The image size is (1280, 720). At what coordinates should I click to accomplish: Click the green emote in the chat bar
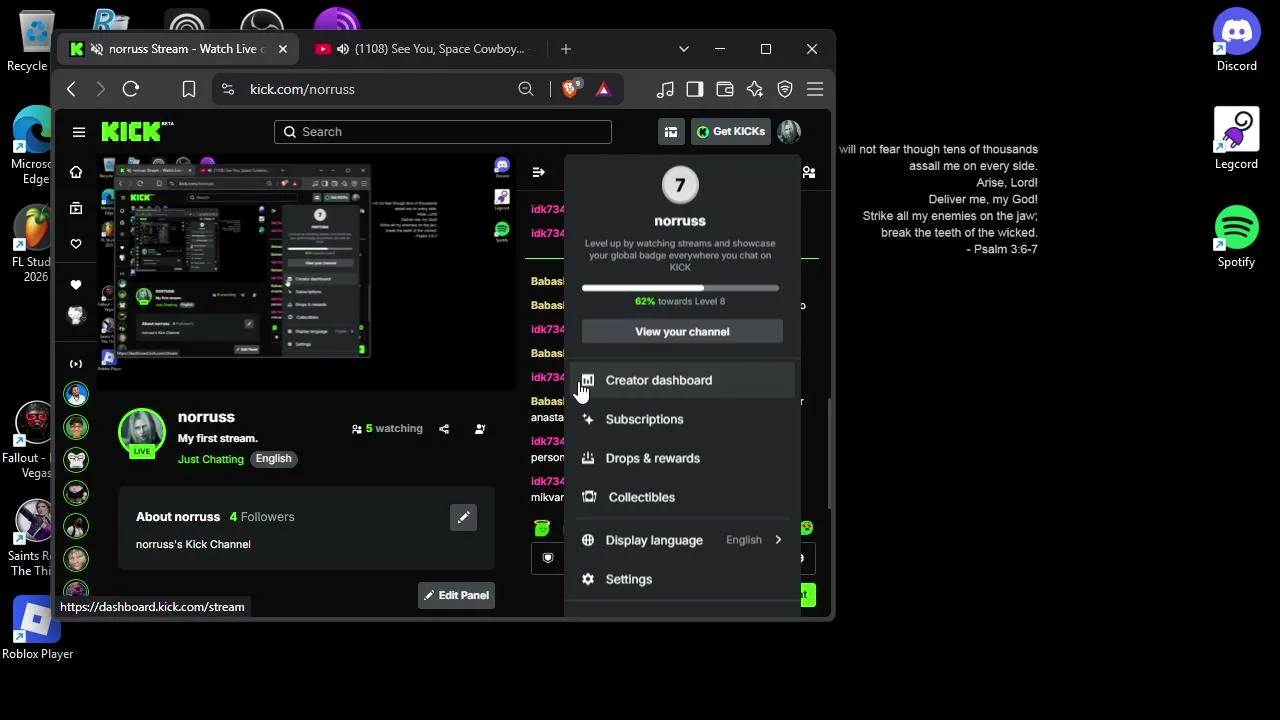[542, 528]
